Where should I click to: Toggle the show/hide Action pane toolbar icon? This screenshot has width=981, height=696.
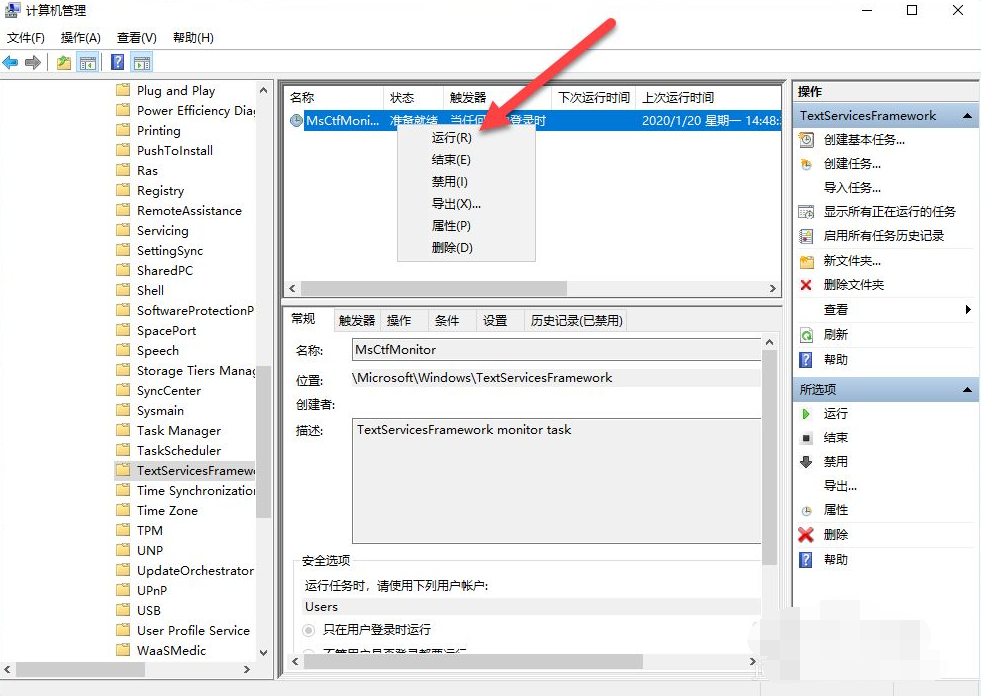[142, 62]
